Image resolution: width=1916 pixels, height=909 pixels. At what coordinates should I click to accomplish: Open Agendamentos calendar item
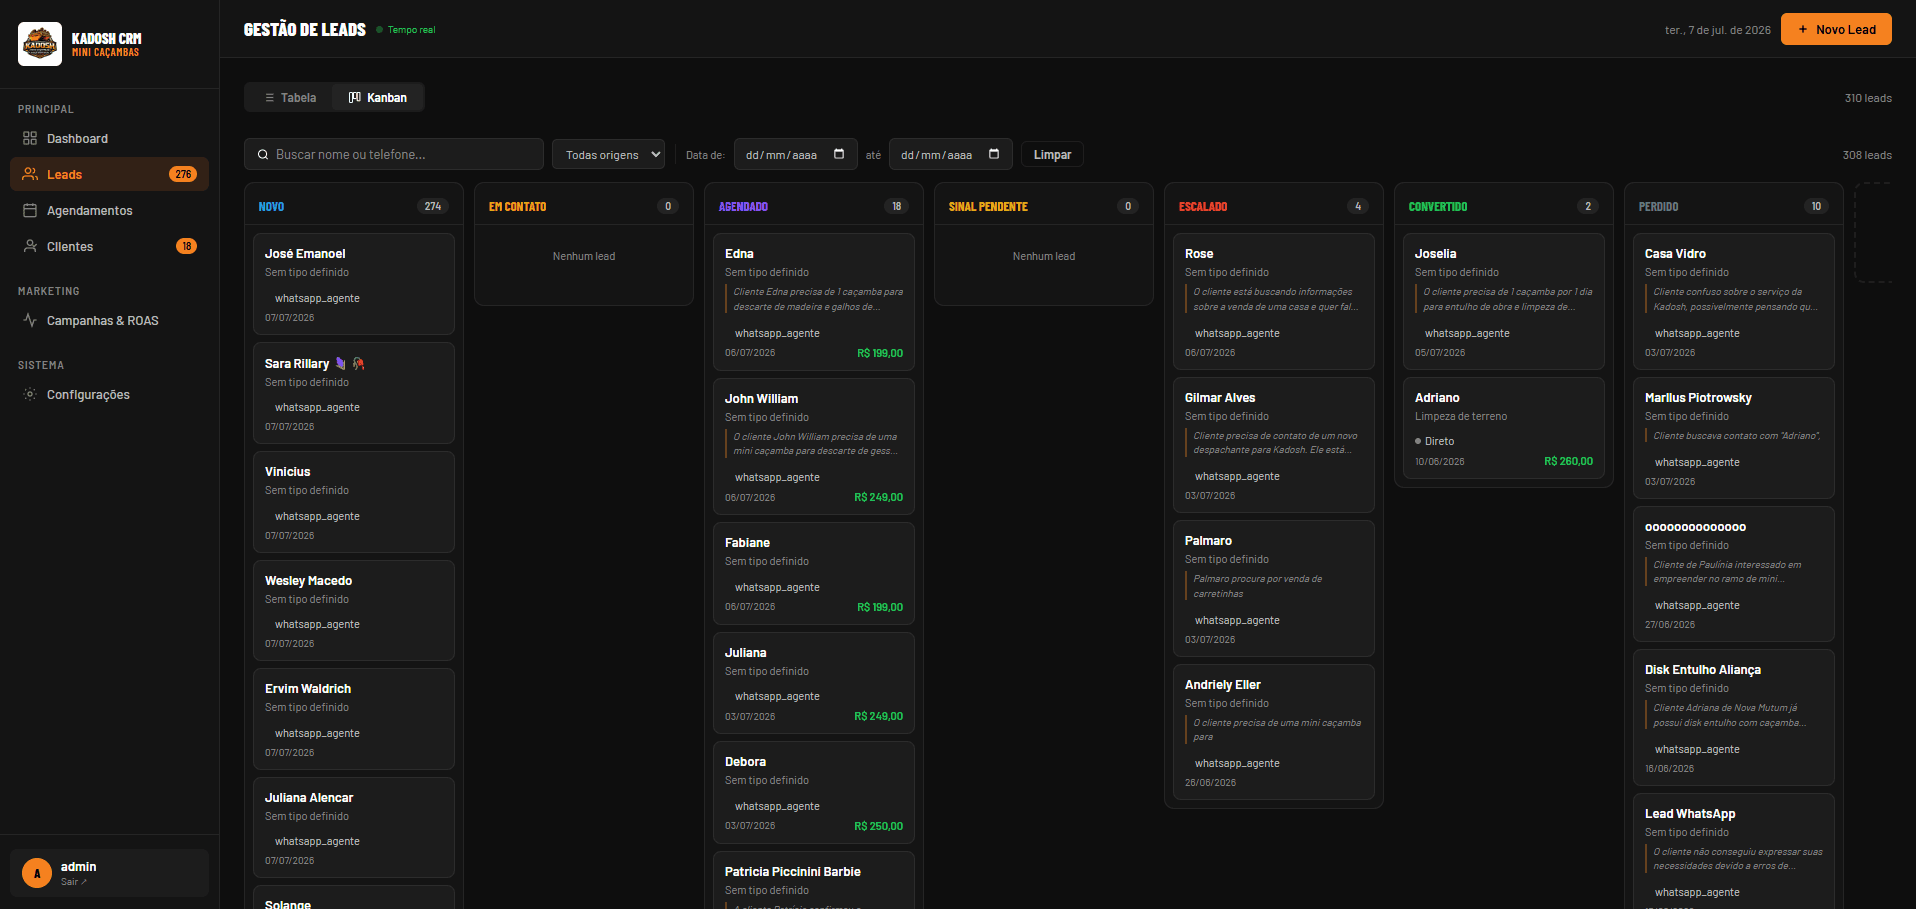click(x=109, y=210)
